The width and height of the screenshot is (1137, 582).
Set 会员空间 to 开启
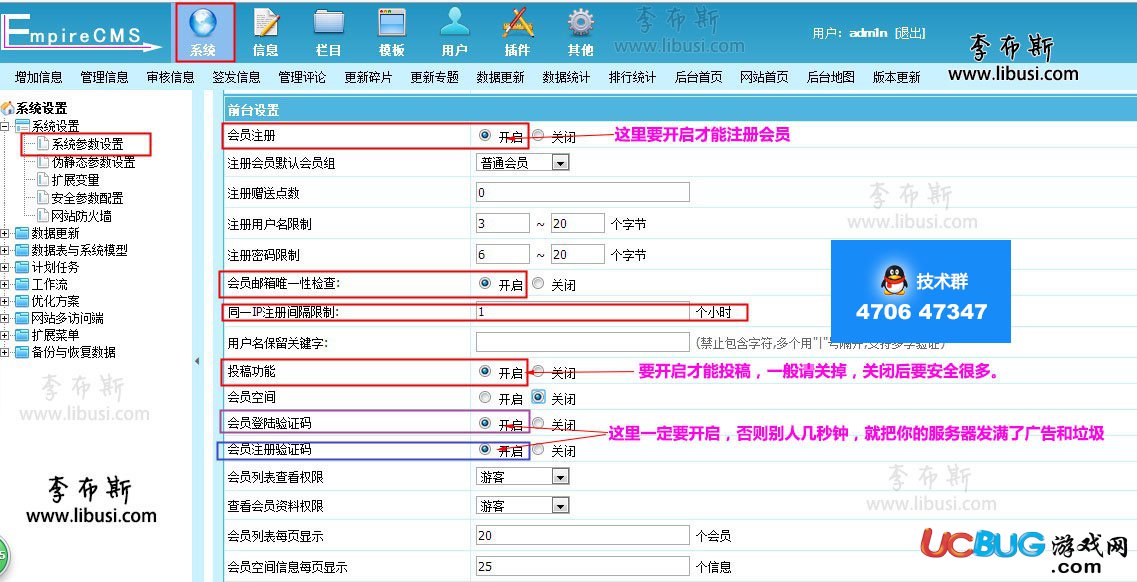(x=484, y=397)
